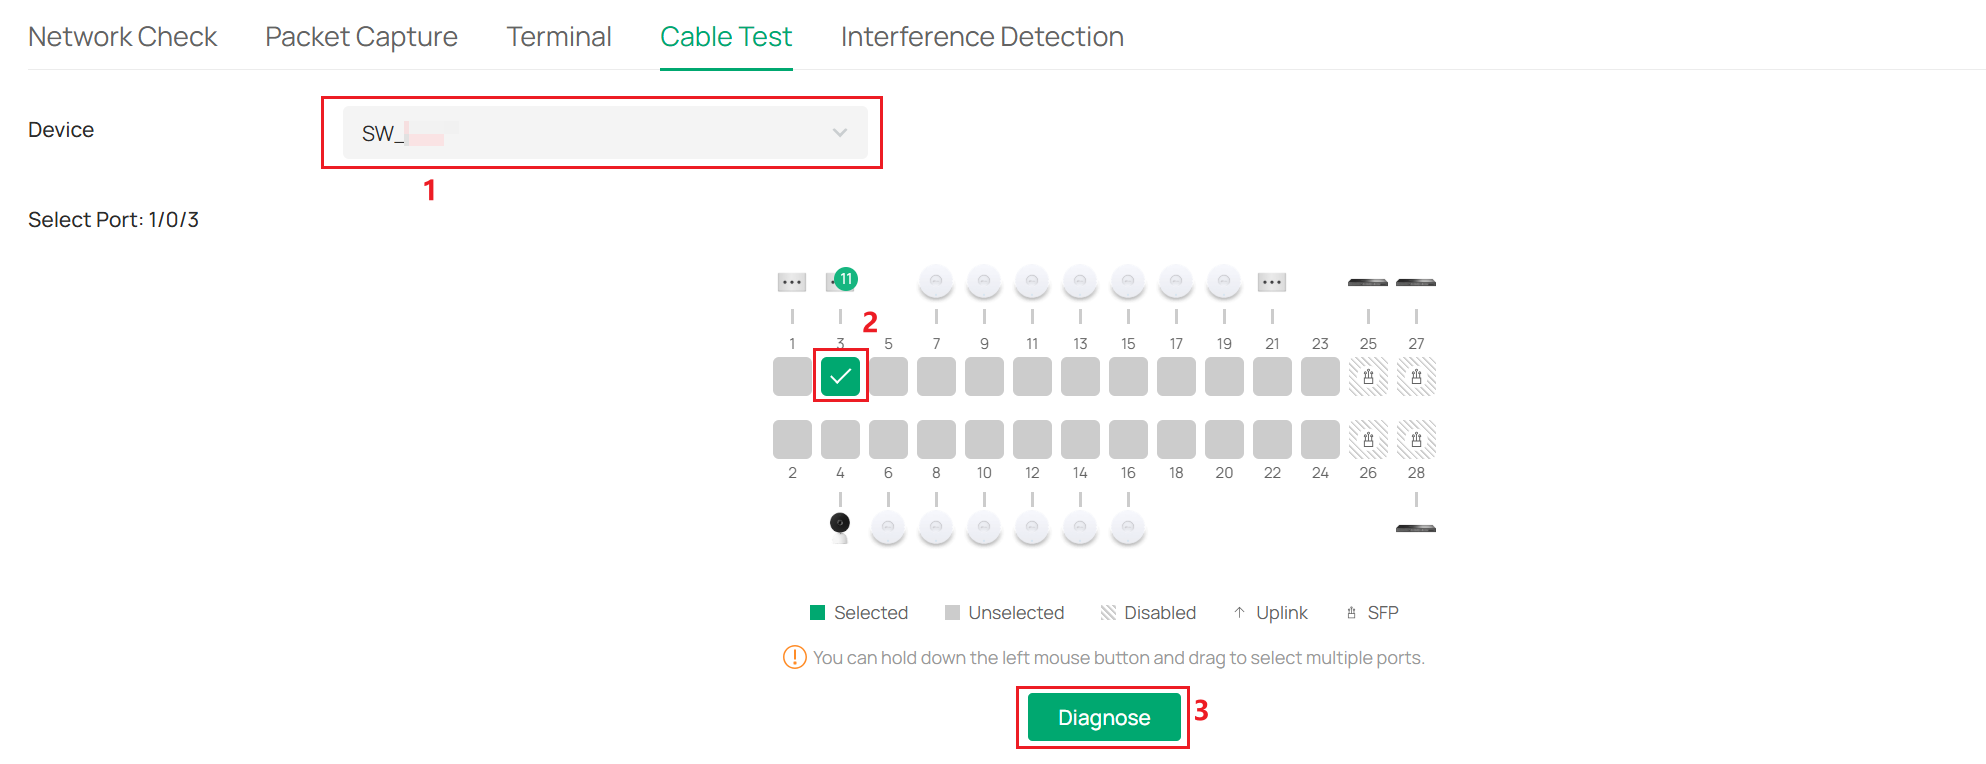This screenshot has width=1986, height=764.
Task: Click the SFP icon on port 25
Action: click(1368, 377)
